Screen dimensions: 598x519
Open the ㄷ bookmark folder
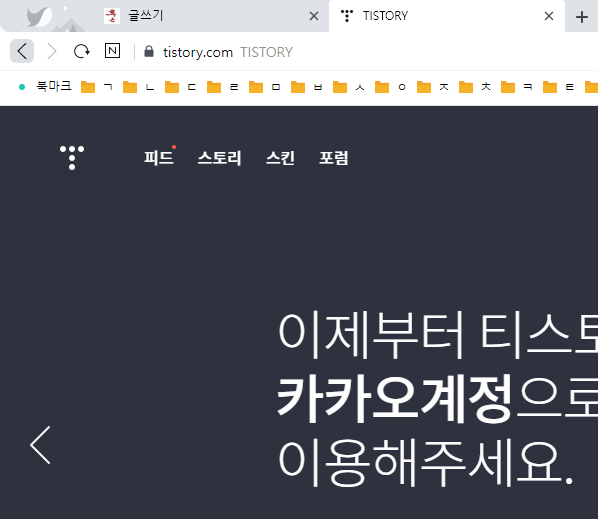[x=181, y=87]
